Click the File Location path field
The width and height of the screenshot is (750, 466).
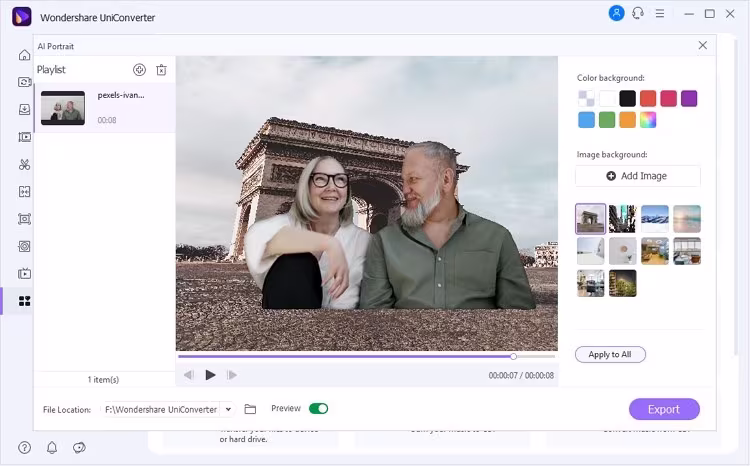(161, 410)
